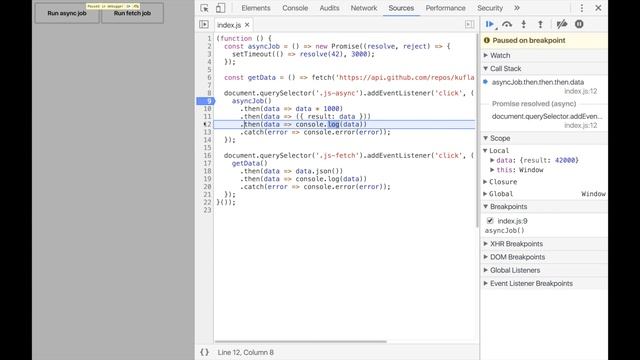The width and height of the screenshot is (640, 360).
Task: Activate the inspect element picker icon
Action: coord(204,8)
